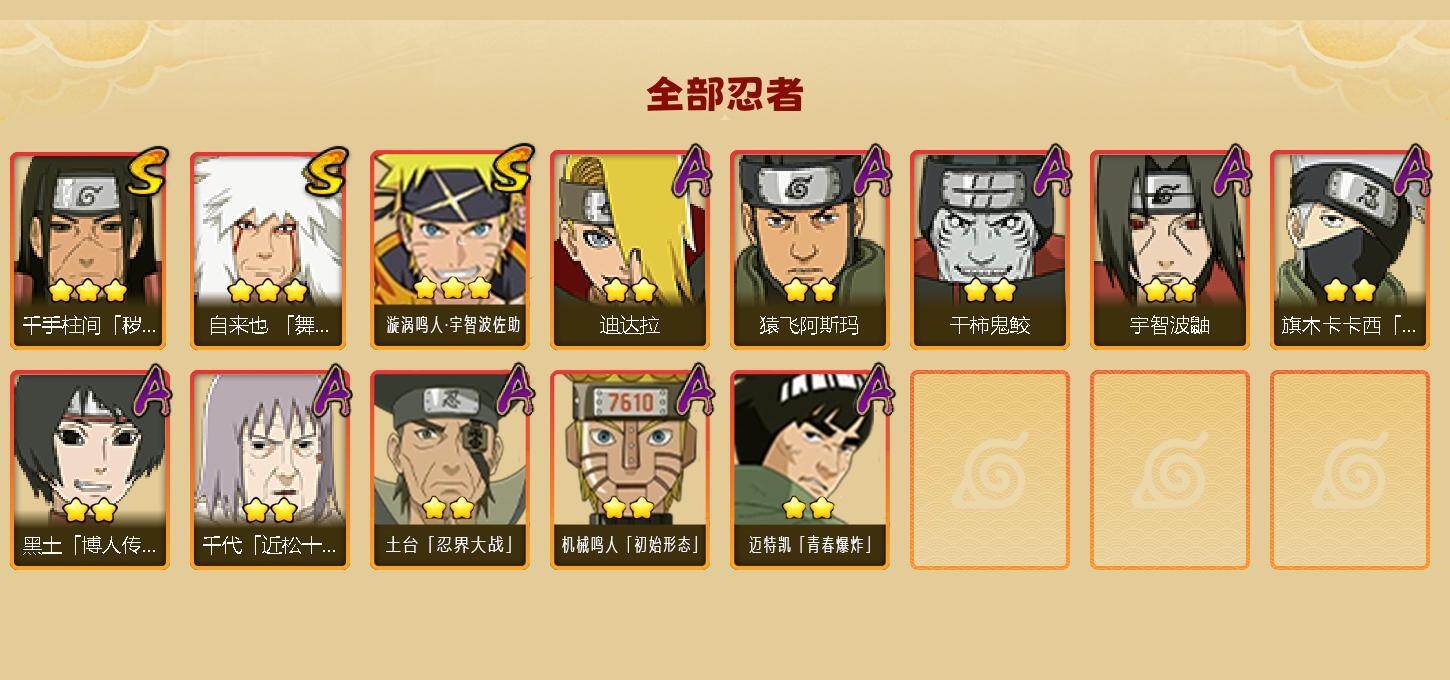Click the 机械鸣人「初始形态」 card

630,470
